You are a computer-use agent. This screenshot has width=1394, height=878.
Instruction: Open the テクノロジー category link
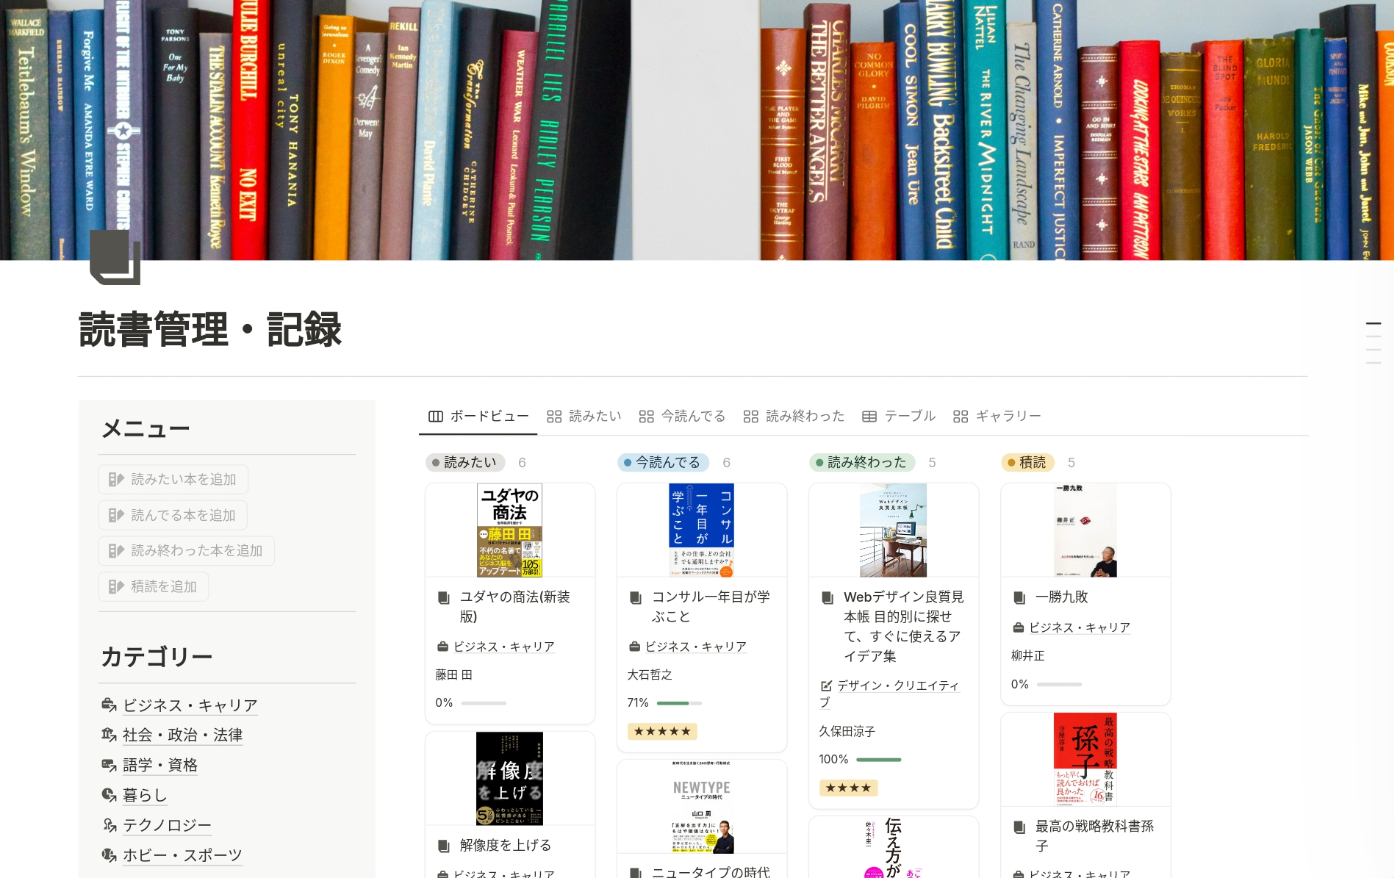click(x=167, y=825)
